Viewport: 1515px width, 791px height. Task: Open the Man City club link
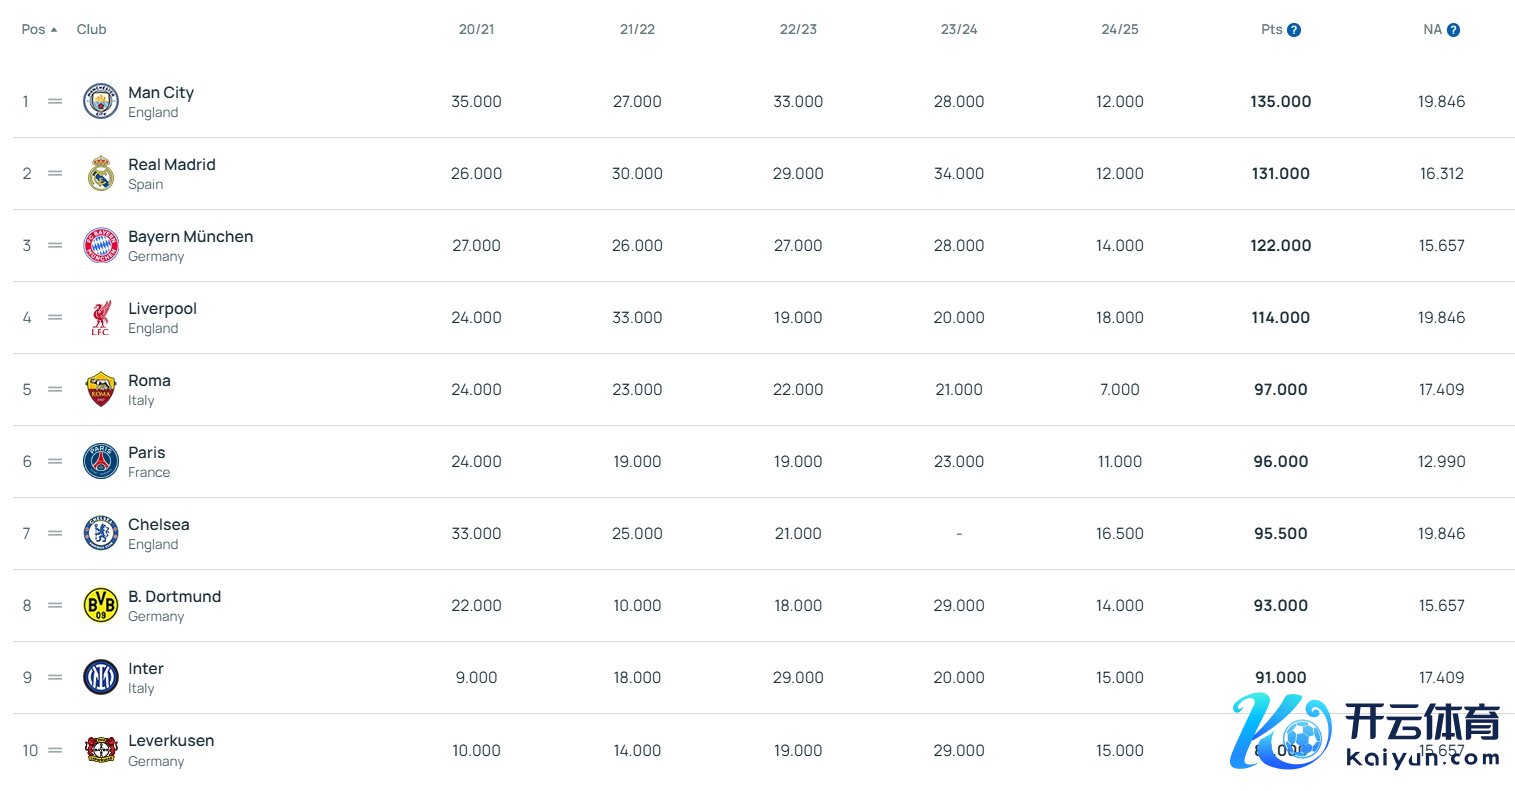point(161,92)
